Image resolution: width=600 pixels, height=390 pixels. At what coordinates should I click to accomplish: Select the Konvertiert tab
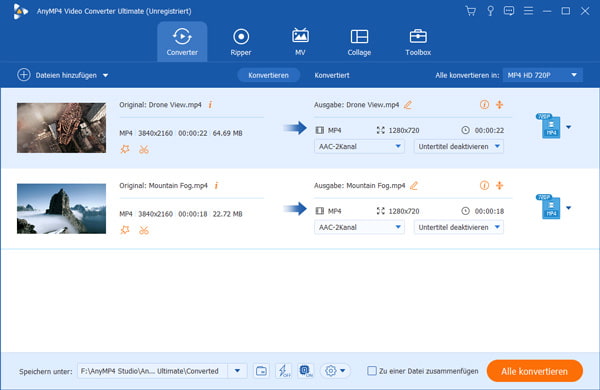pyautogui.click(x=332, y=75)
